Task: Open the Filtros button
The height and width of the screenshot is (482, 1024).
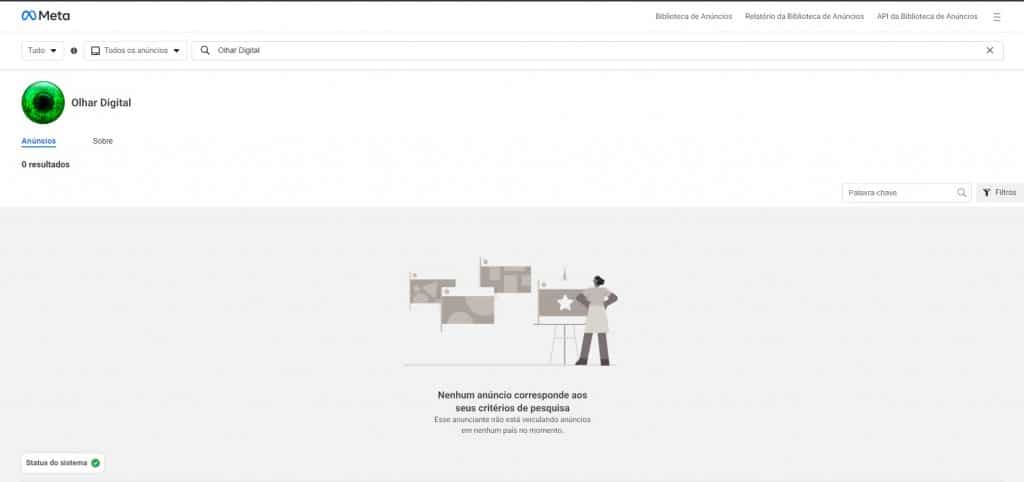Action: (999, 193)
